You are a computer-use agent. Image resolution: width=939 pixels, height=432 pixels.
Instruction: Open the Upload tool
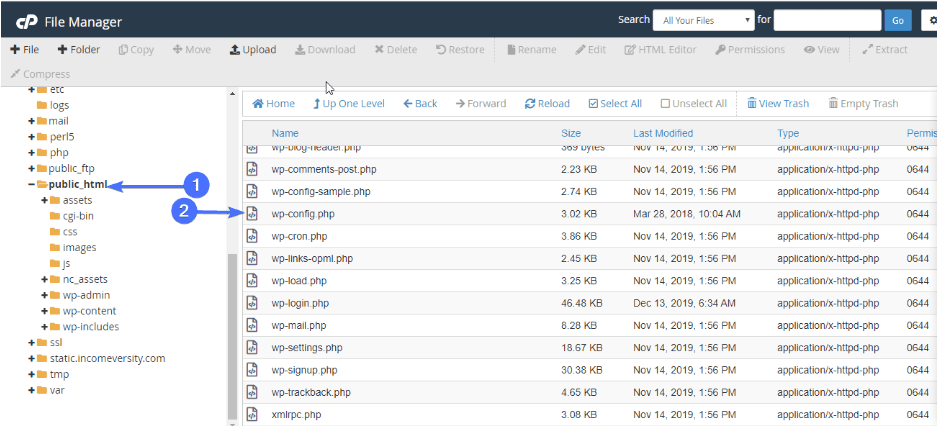point(253,50)
